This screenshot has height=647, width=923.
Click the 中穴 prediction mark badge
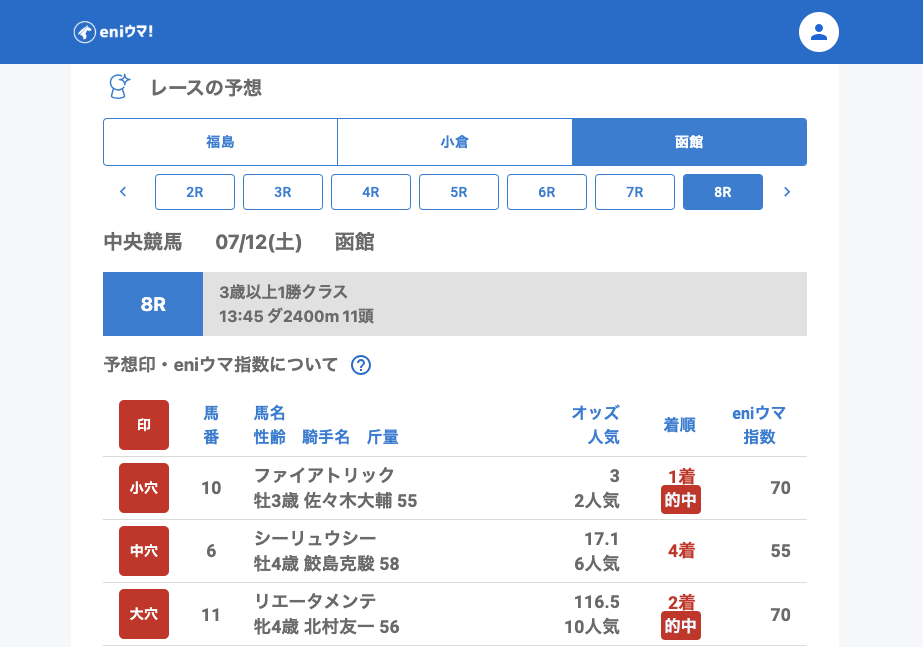click(144, 551)
